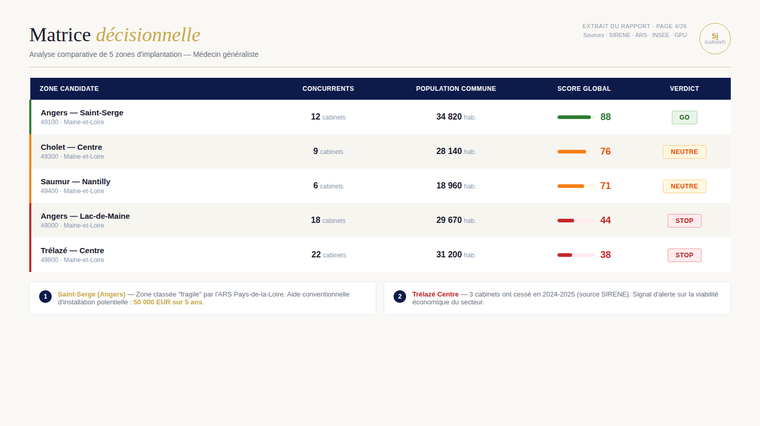Open the gold Saint-Serge (Angers) footnote link
The image size is (760, 426).
(x=91, y=294)
